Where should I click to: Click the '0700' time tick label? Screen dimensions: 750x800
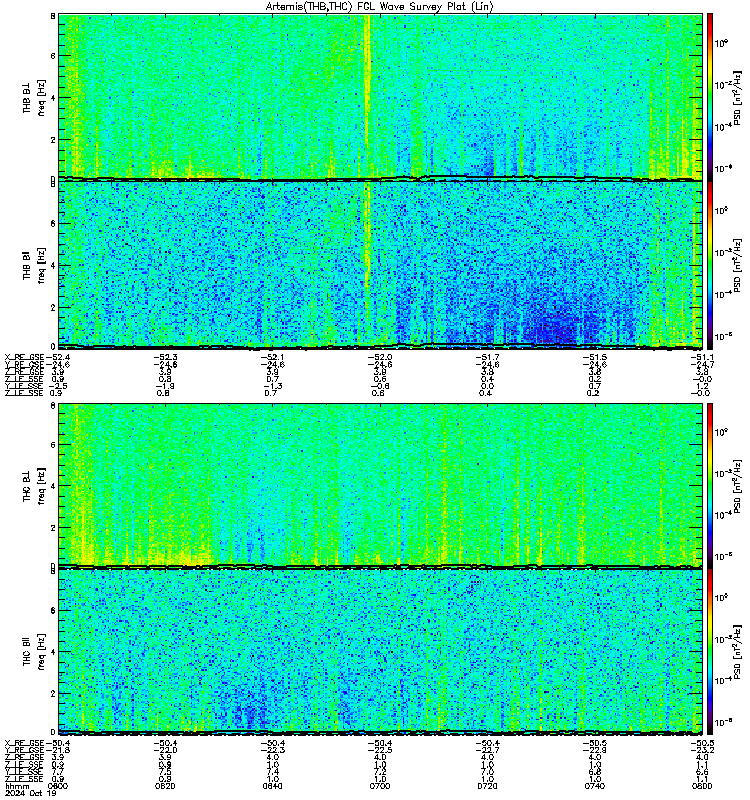tap(380, 786)
